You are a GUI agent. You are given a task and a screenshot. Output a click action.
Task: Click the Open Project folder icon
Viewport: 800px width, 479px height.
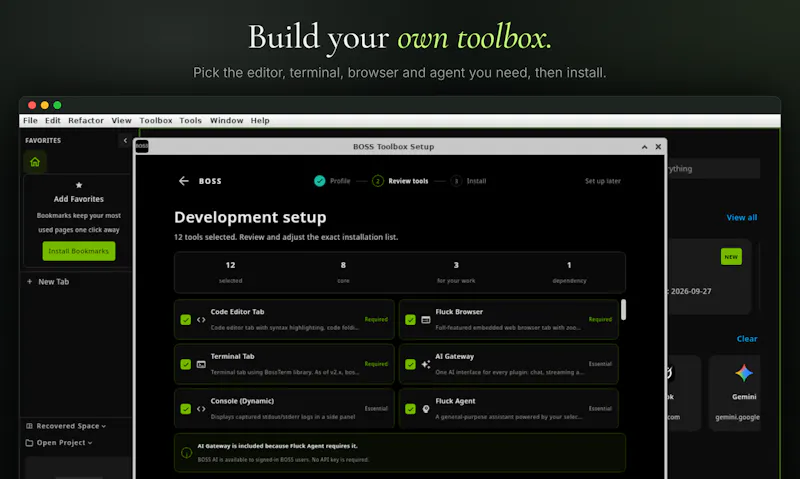(x=29, y=443)
